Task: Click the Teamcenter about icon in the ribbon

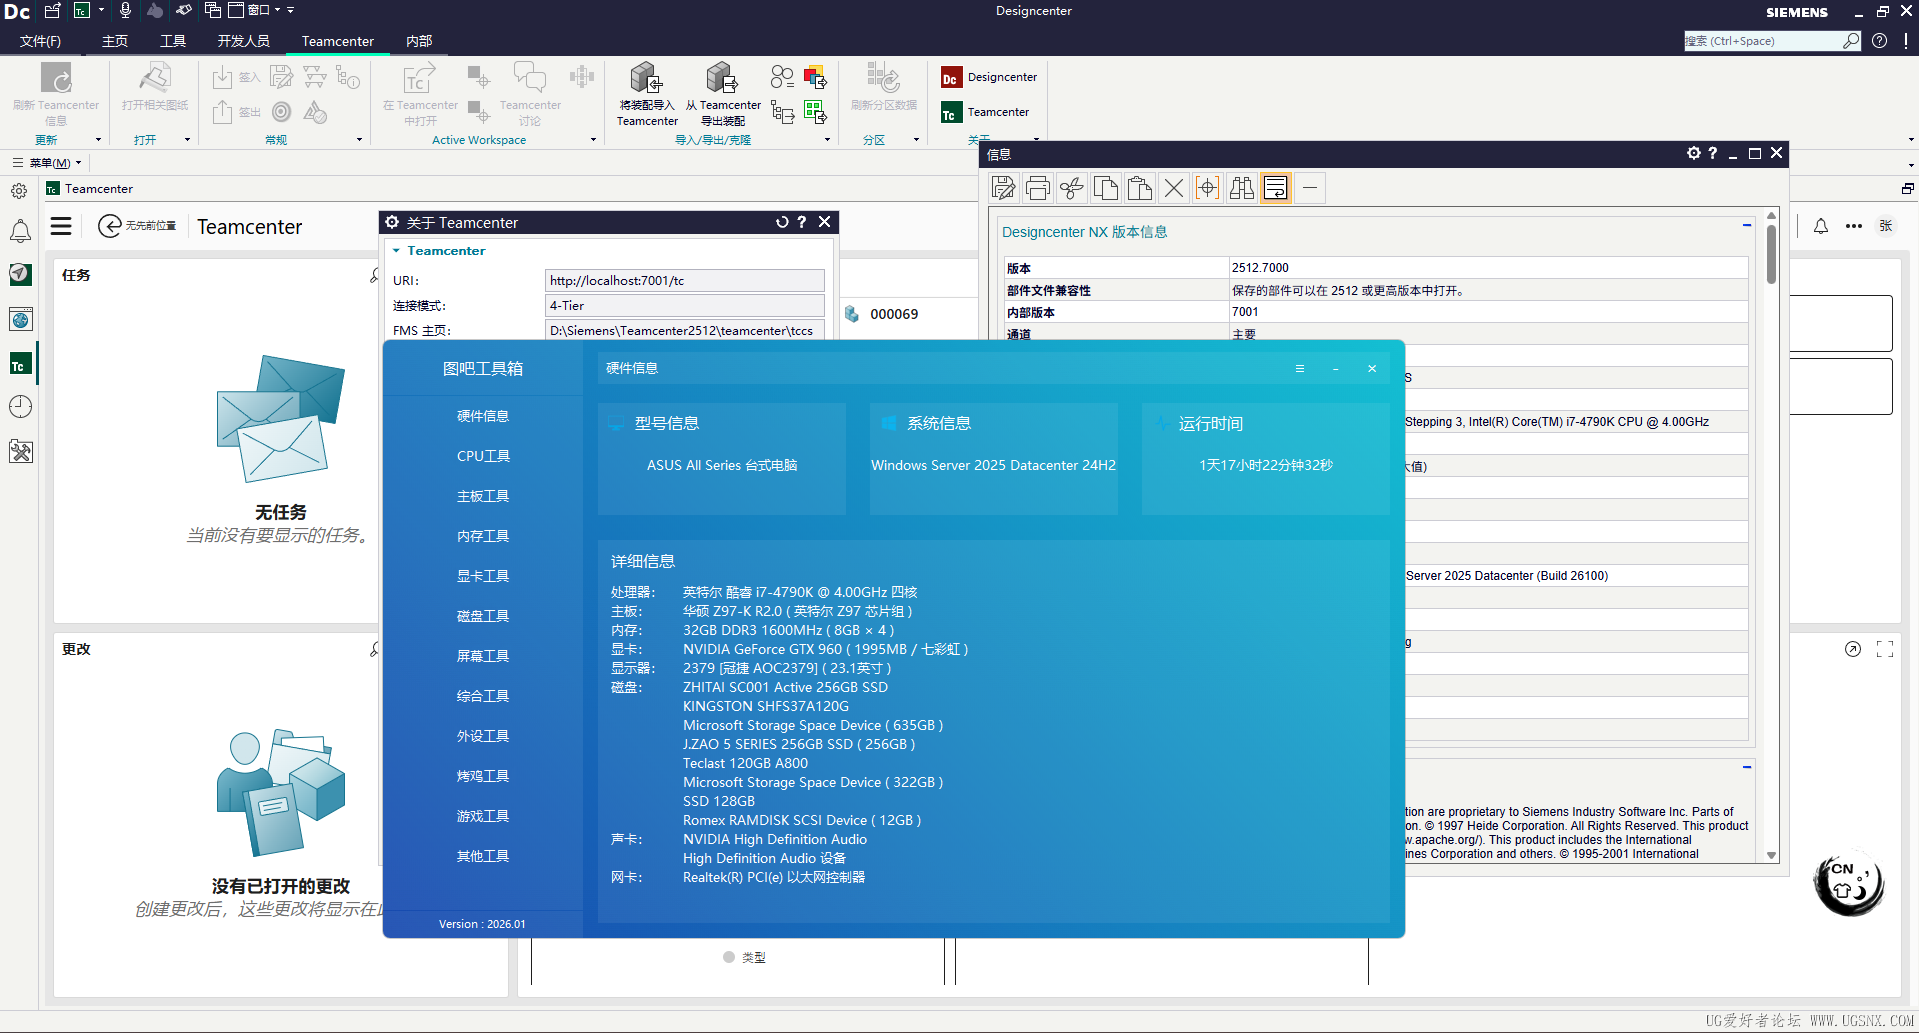Action: [x=950, y=113]
